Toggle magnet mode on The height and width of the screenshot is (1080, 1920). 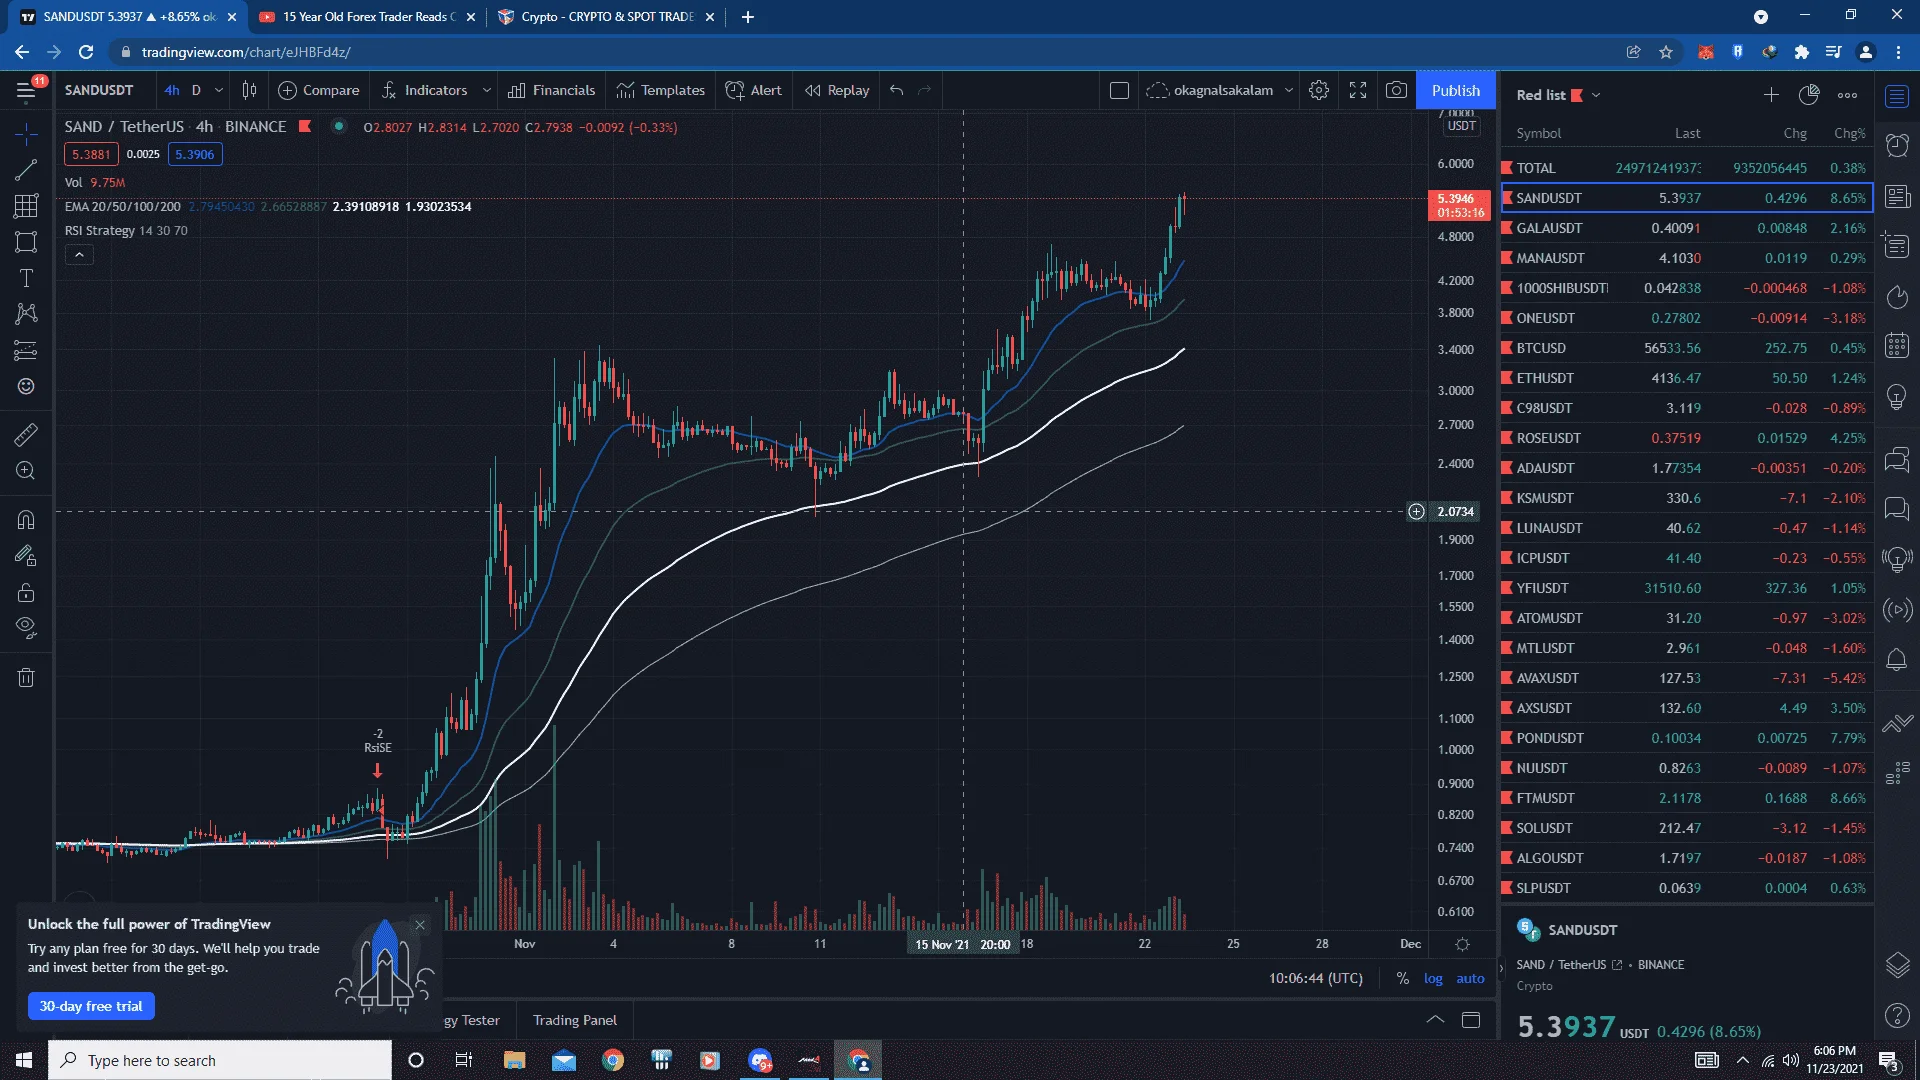[x=26, y=520]
